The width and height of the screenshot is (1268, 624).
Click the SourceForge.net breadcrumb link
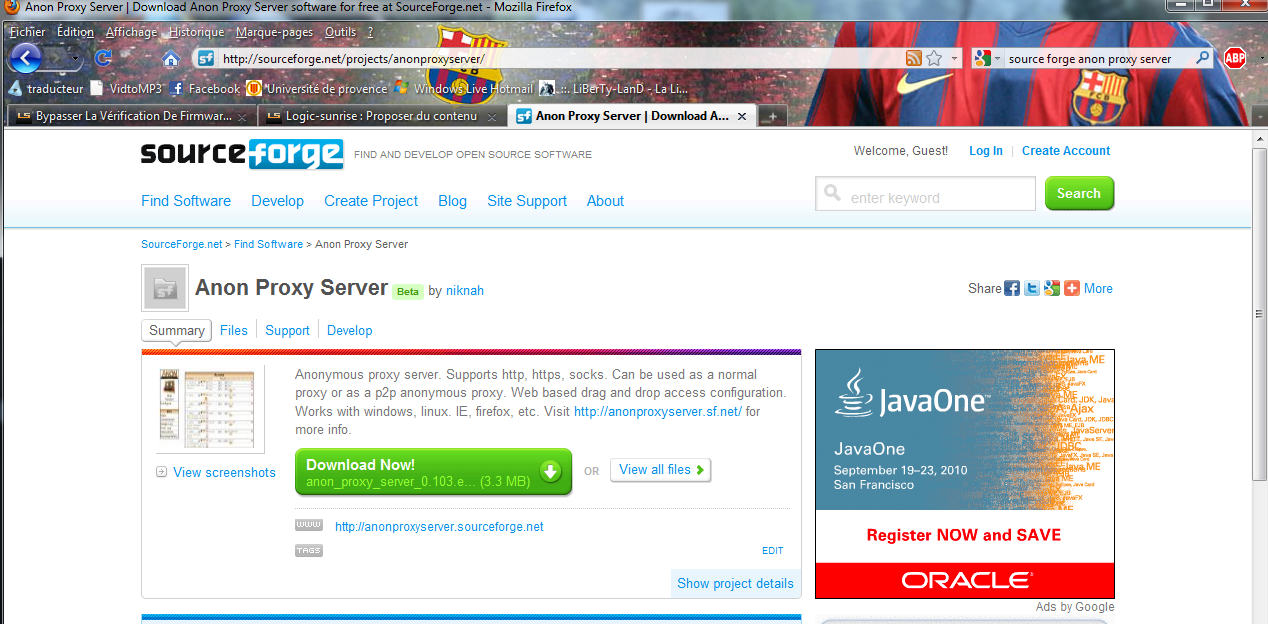[x=182, y=244]
